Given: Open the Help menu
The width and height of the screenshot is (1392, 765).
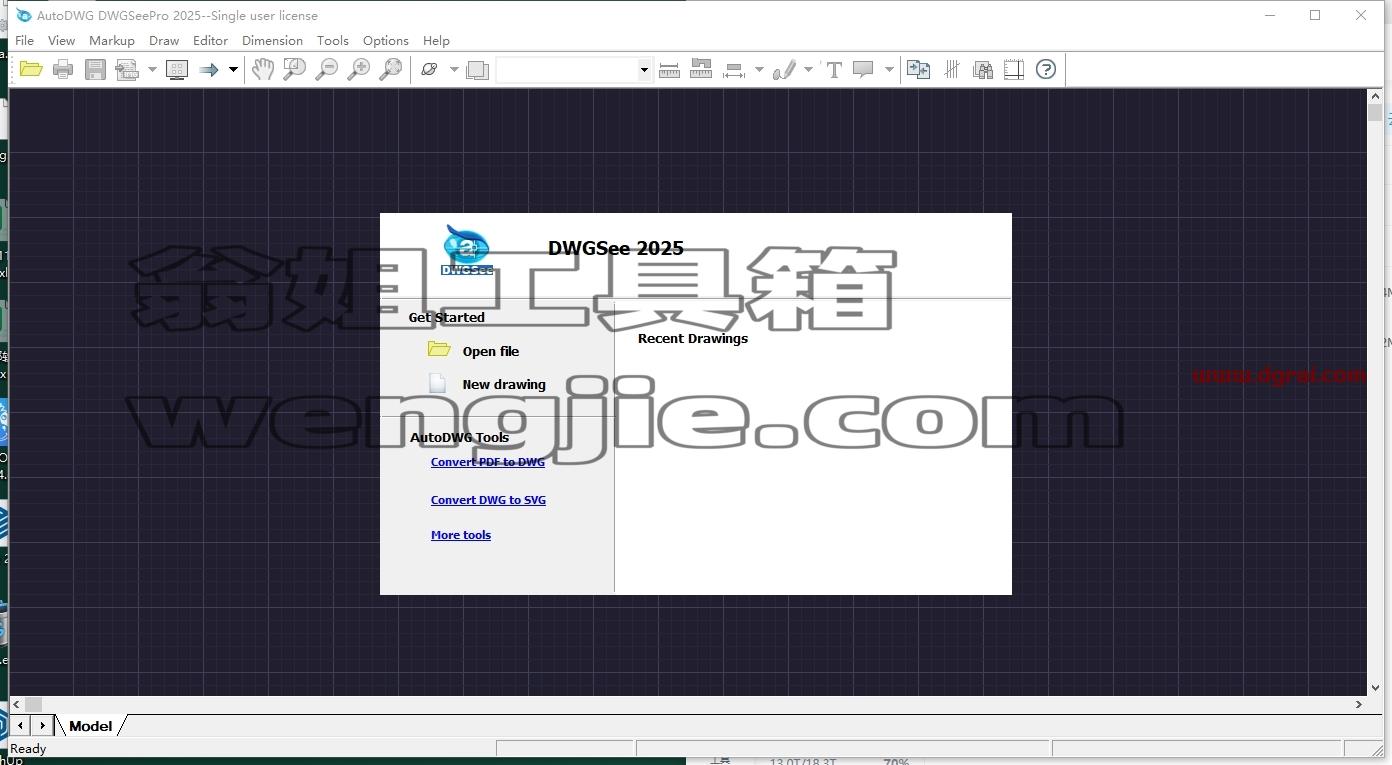Looking at the screenshot, I should coord(436,40).
